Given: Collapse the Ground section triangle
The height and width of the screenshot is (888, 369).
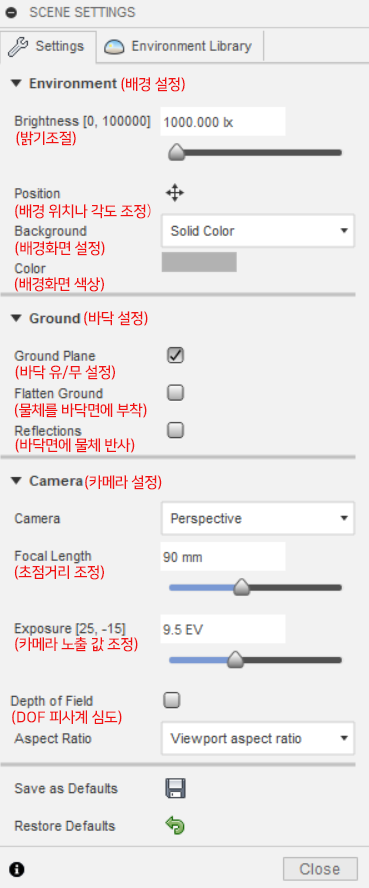Looking at the screenshot, I should pos(17,319).
